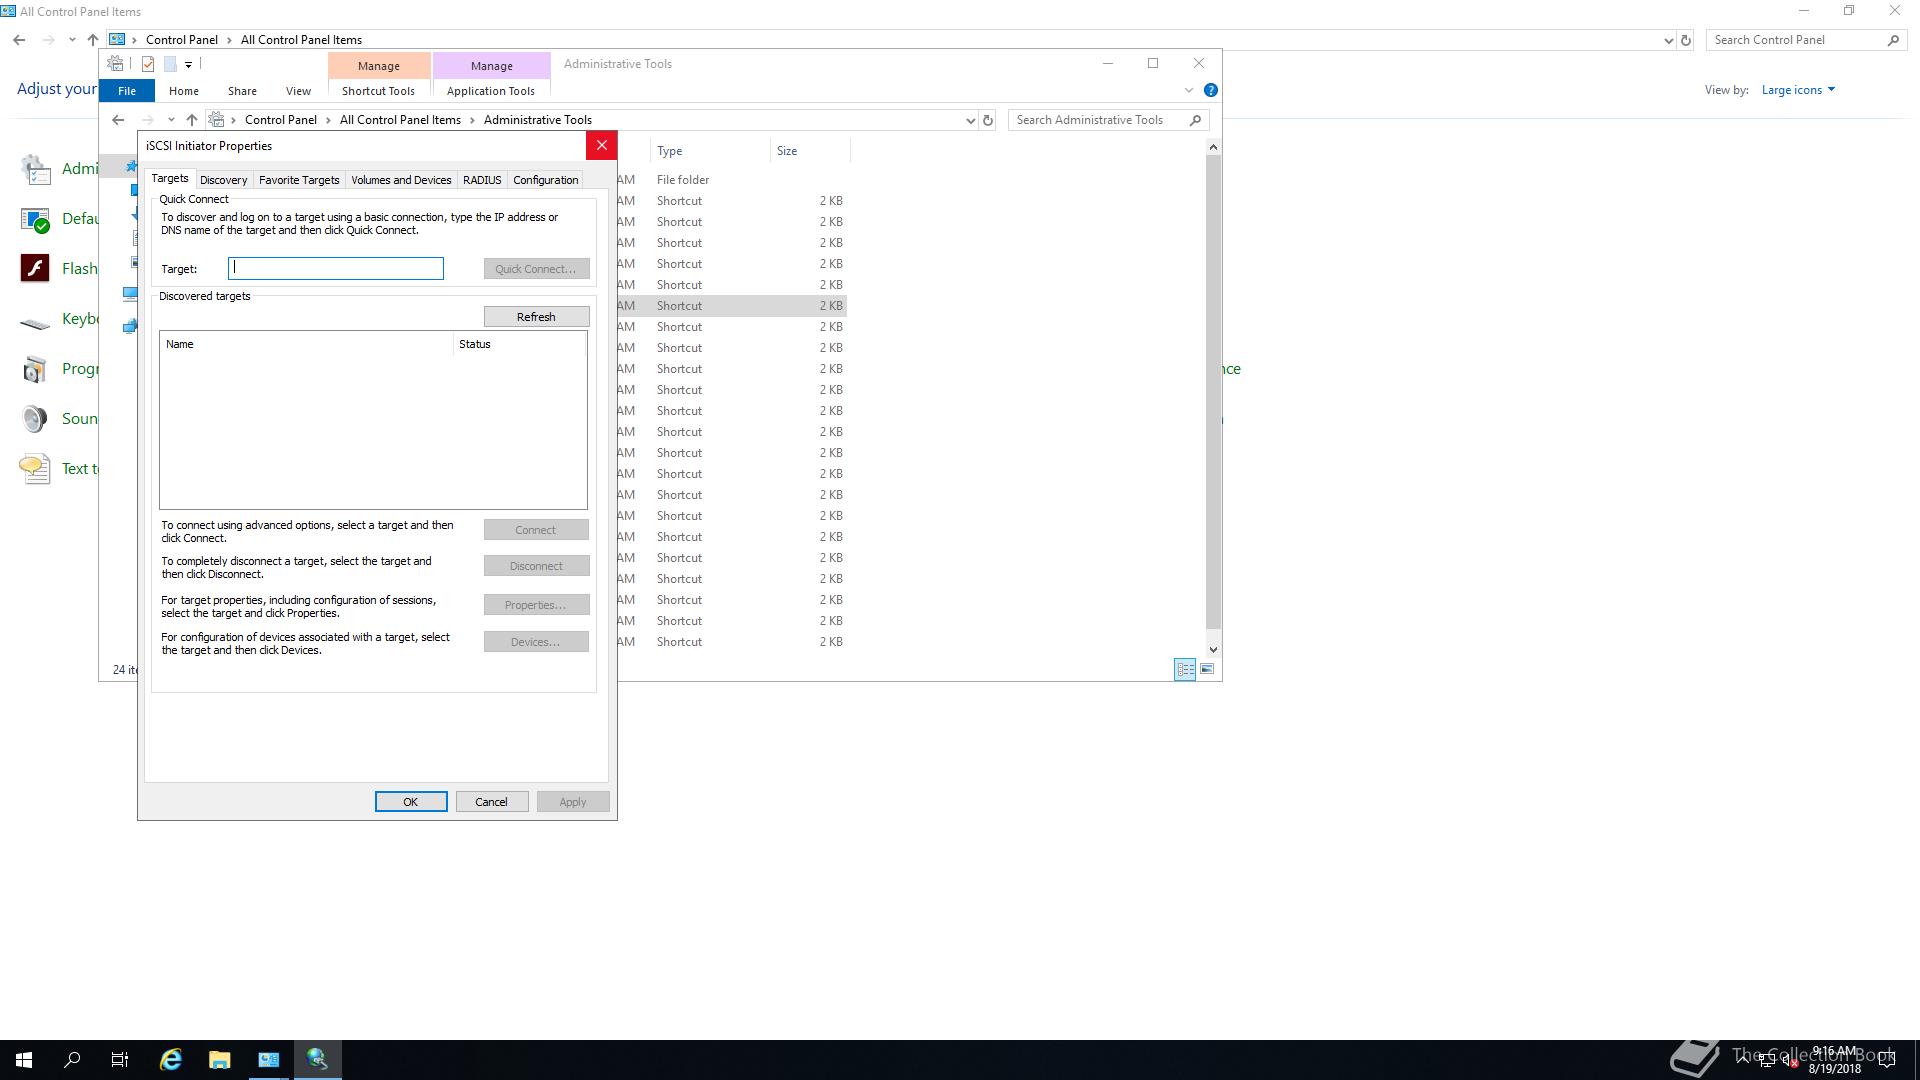The height and width of the screenshot is (1080, 1920).
Task: Switch to the Discovery tab
Action: (x=223, y=180)
